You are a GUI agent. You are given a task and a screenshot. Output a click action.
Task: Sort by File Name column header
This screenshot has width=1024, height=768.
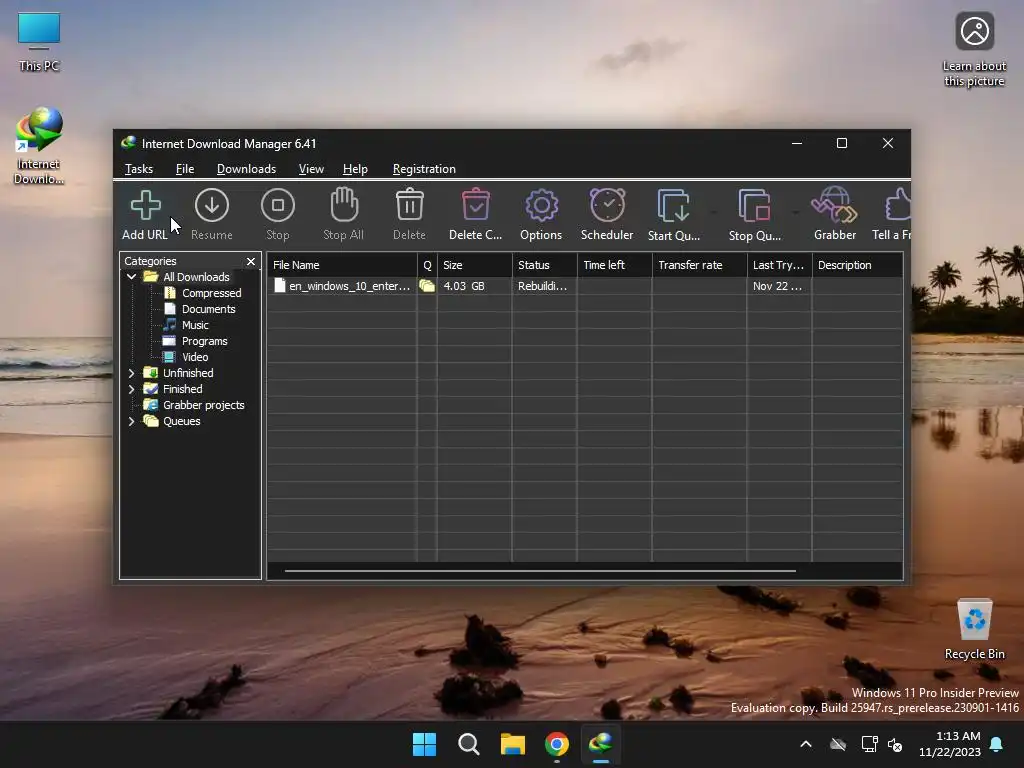(x=342, y=265)
